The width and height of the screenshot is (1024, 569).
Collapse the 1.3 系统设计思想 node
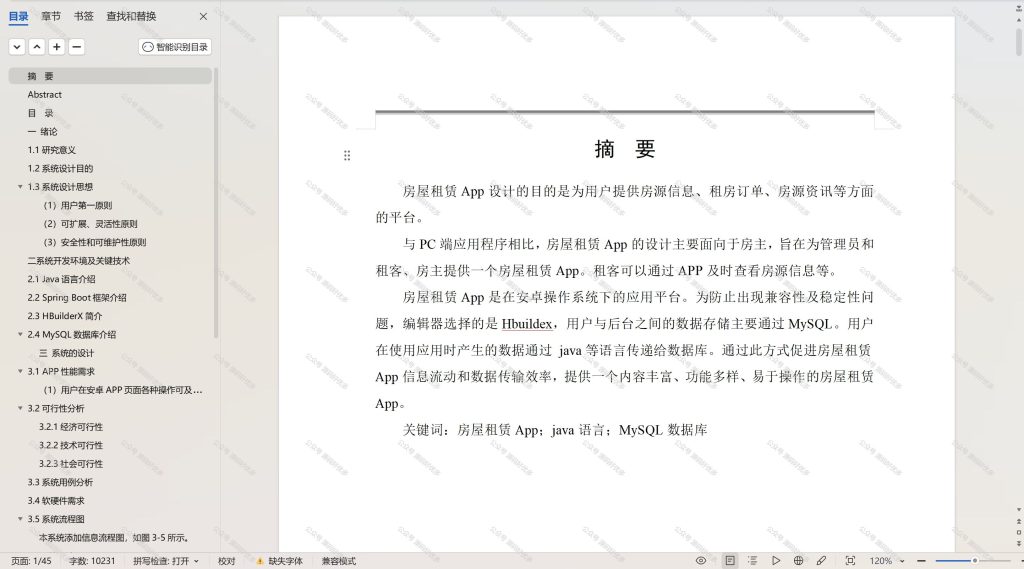tap(20, 187)
